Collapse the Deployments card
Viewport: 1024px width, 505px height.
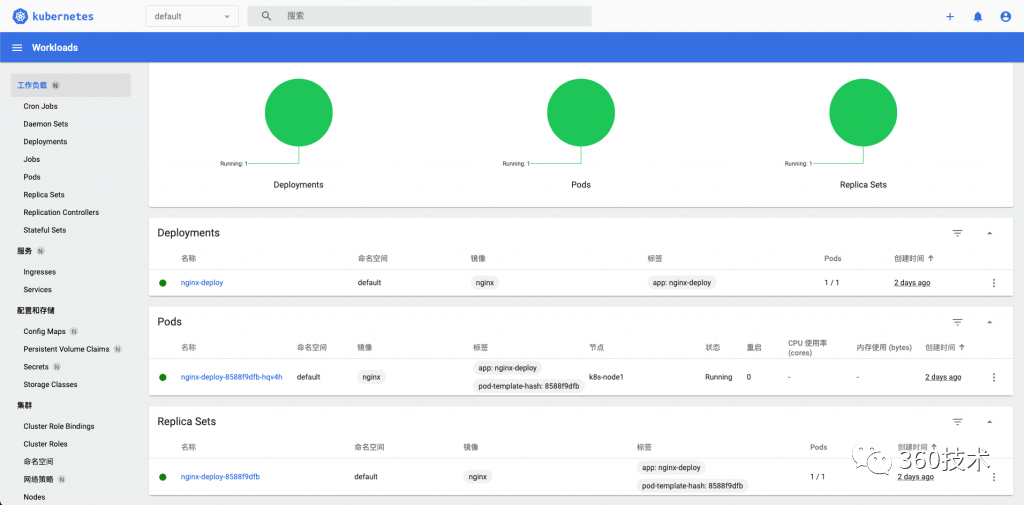989,233
